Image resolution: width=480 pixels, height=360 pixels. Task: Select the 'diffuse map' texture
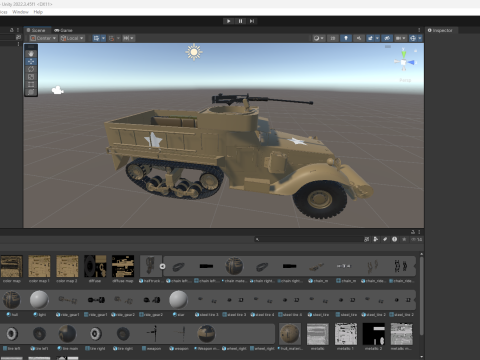click(x=123, y=269)
